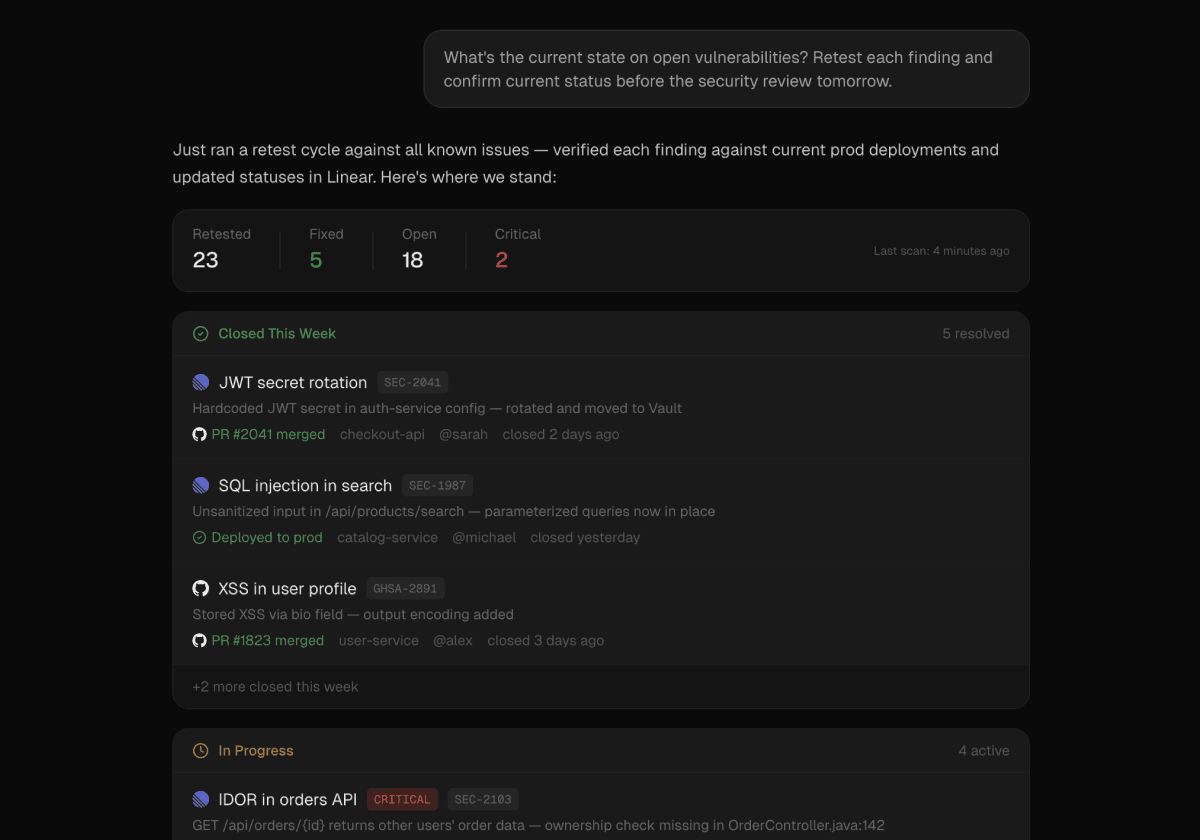Image resolution: width=1200 pixels, height=840 pixels.
Task: Expand the +2 more closed this week row
Action: click(x=274, y=686)
